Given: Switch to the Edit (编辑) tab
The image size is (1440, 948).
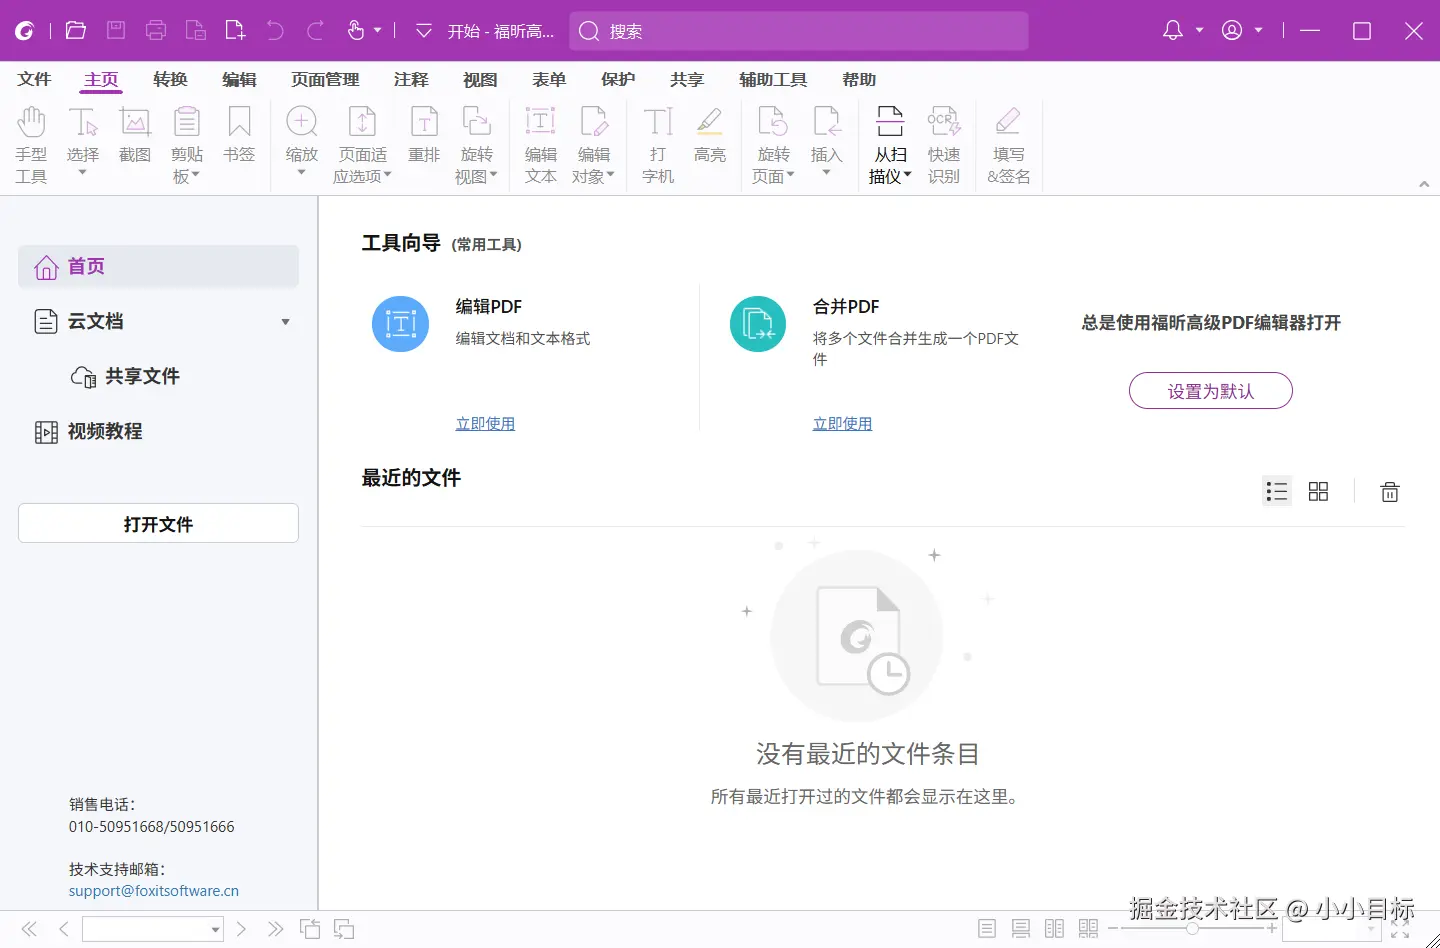Looking at the screenshot, I should tap(240, 80).
